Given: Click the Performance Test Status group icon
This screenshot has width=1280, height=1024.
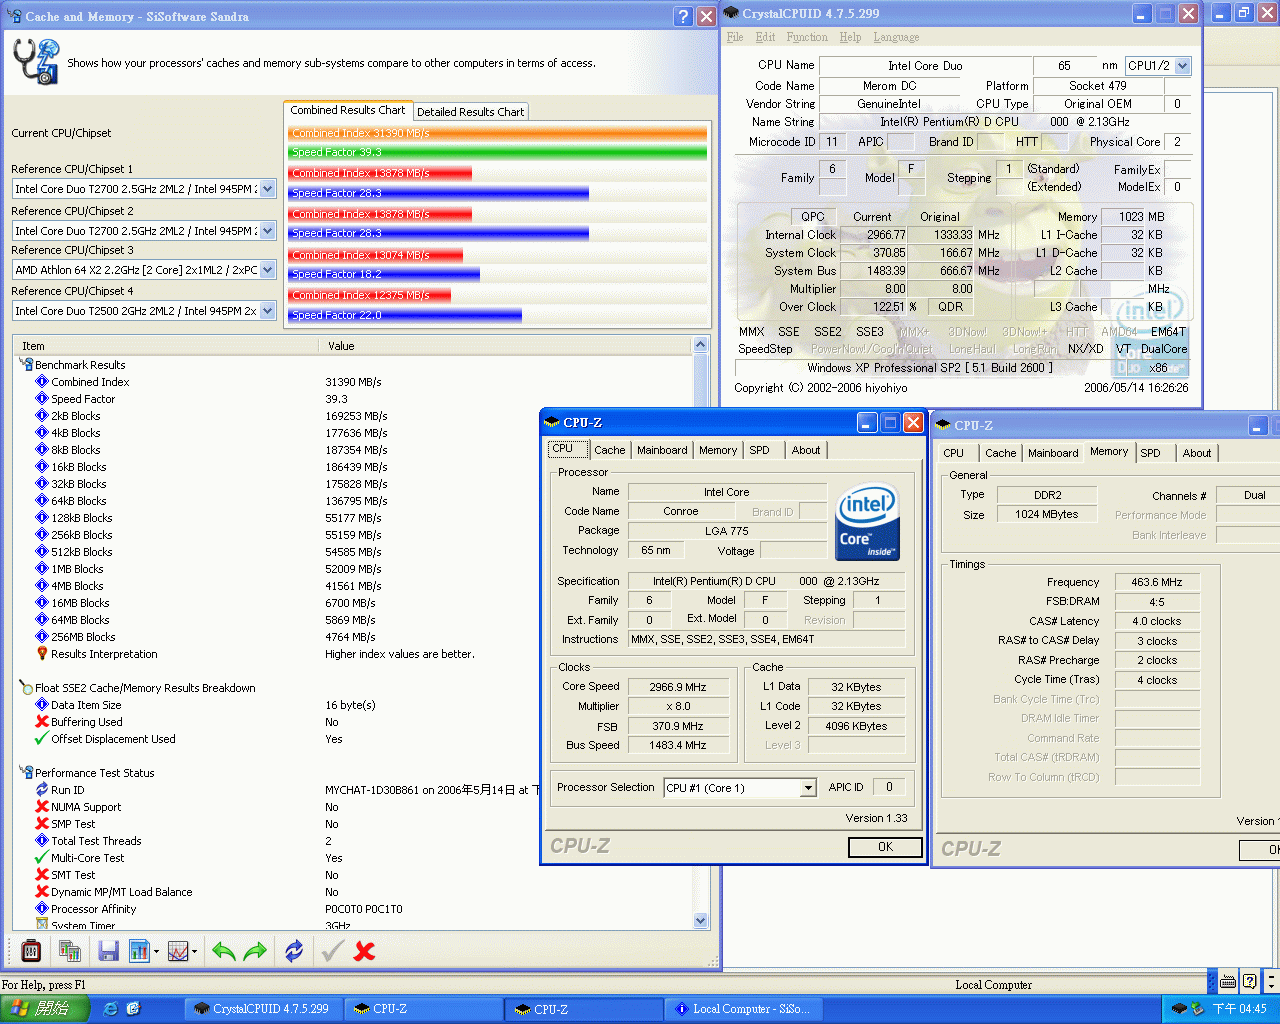Looking at the screenshot, I should (x=26, y=773).
